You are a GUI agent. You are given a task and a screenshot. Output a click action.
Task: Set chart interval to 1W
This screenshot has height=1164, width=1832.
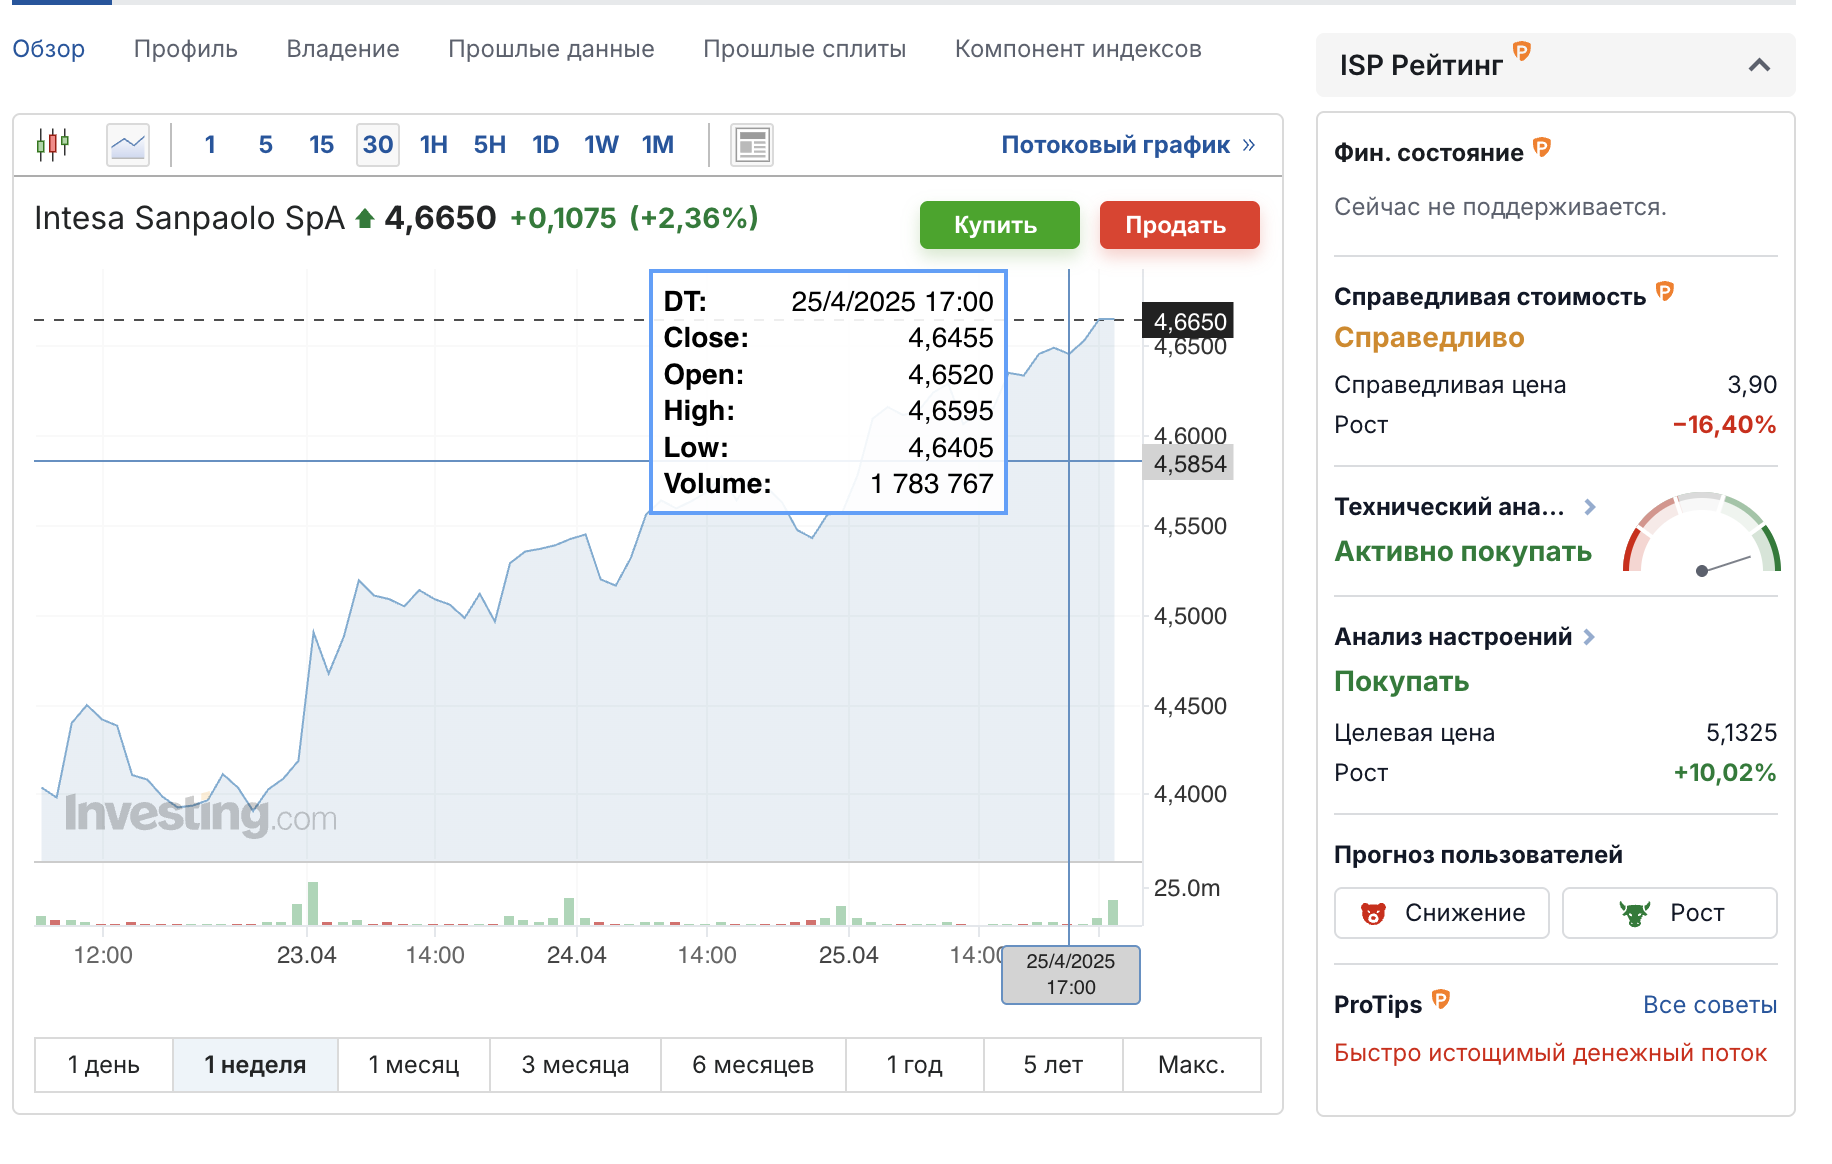(x=601, y=145)
